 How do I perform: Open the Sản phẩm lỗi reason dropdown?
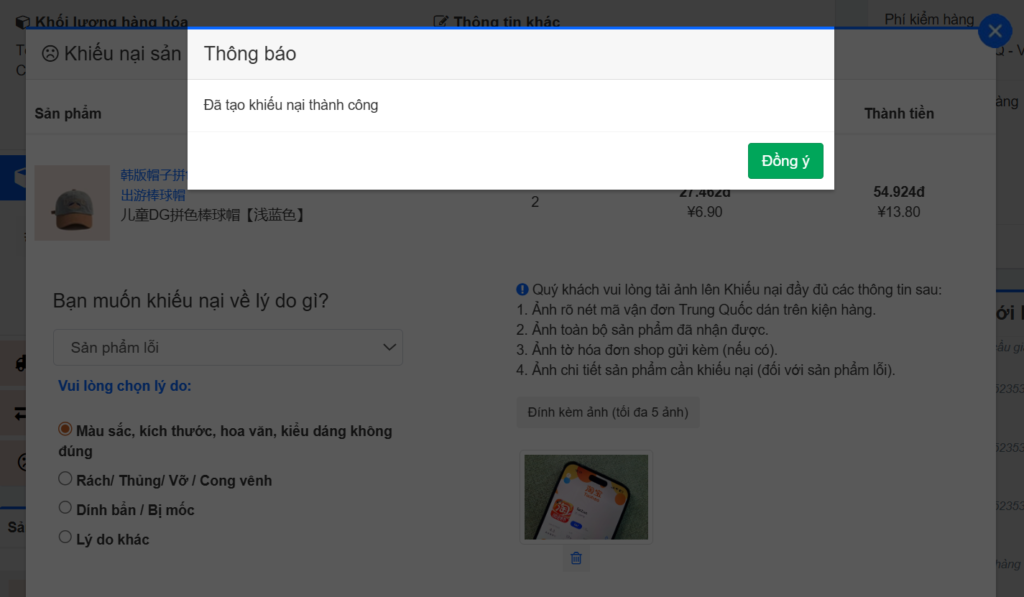227,348
